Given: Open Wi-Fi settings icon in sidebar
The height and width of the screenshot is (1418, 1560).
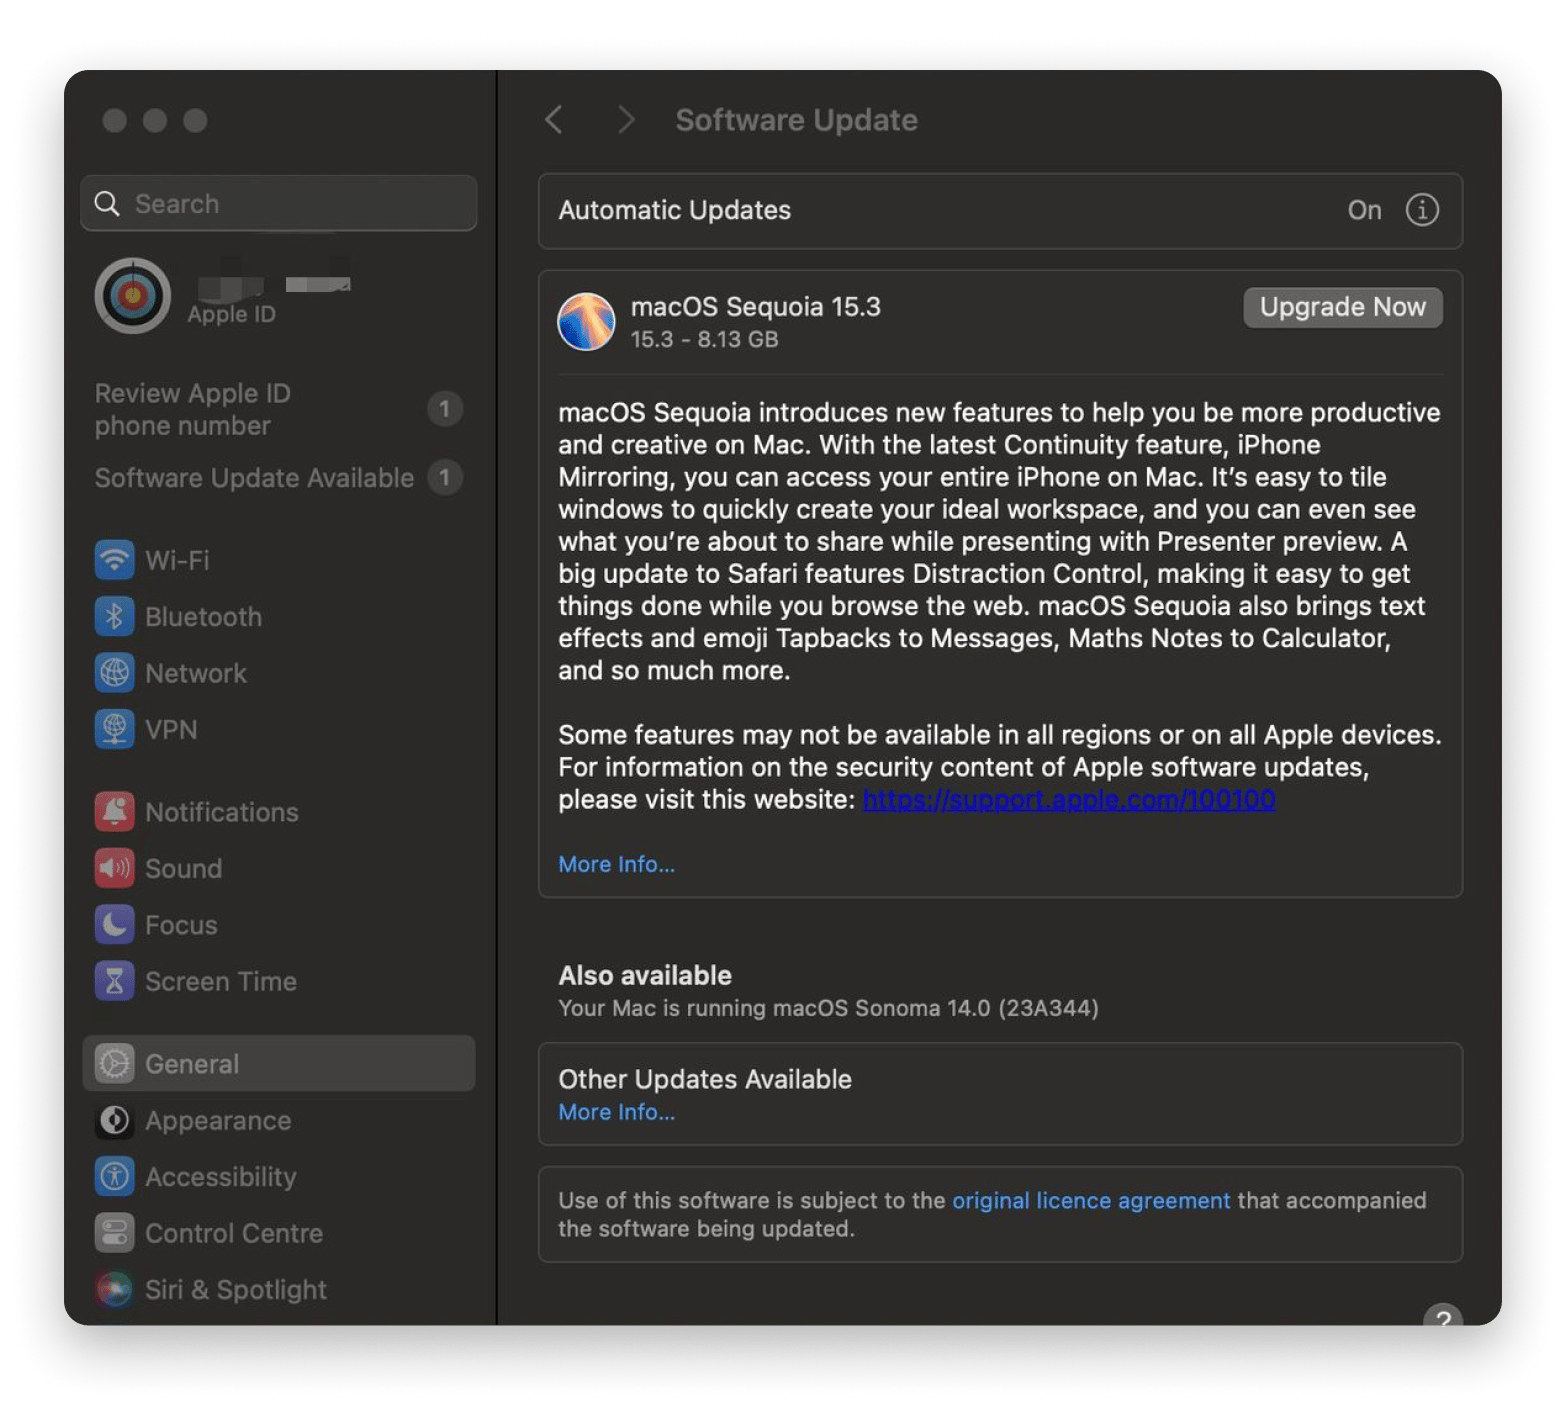Looking at the screenshot, I should (x=114, y=560).
